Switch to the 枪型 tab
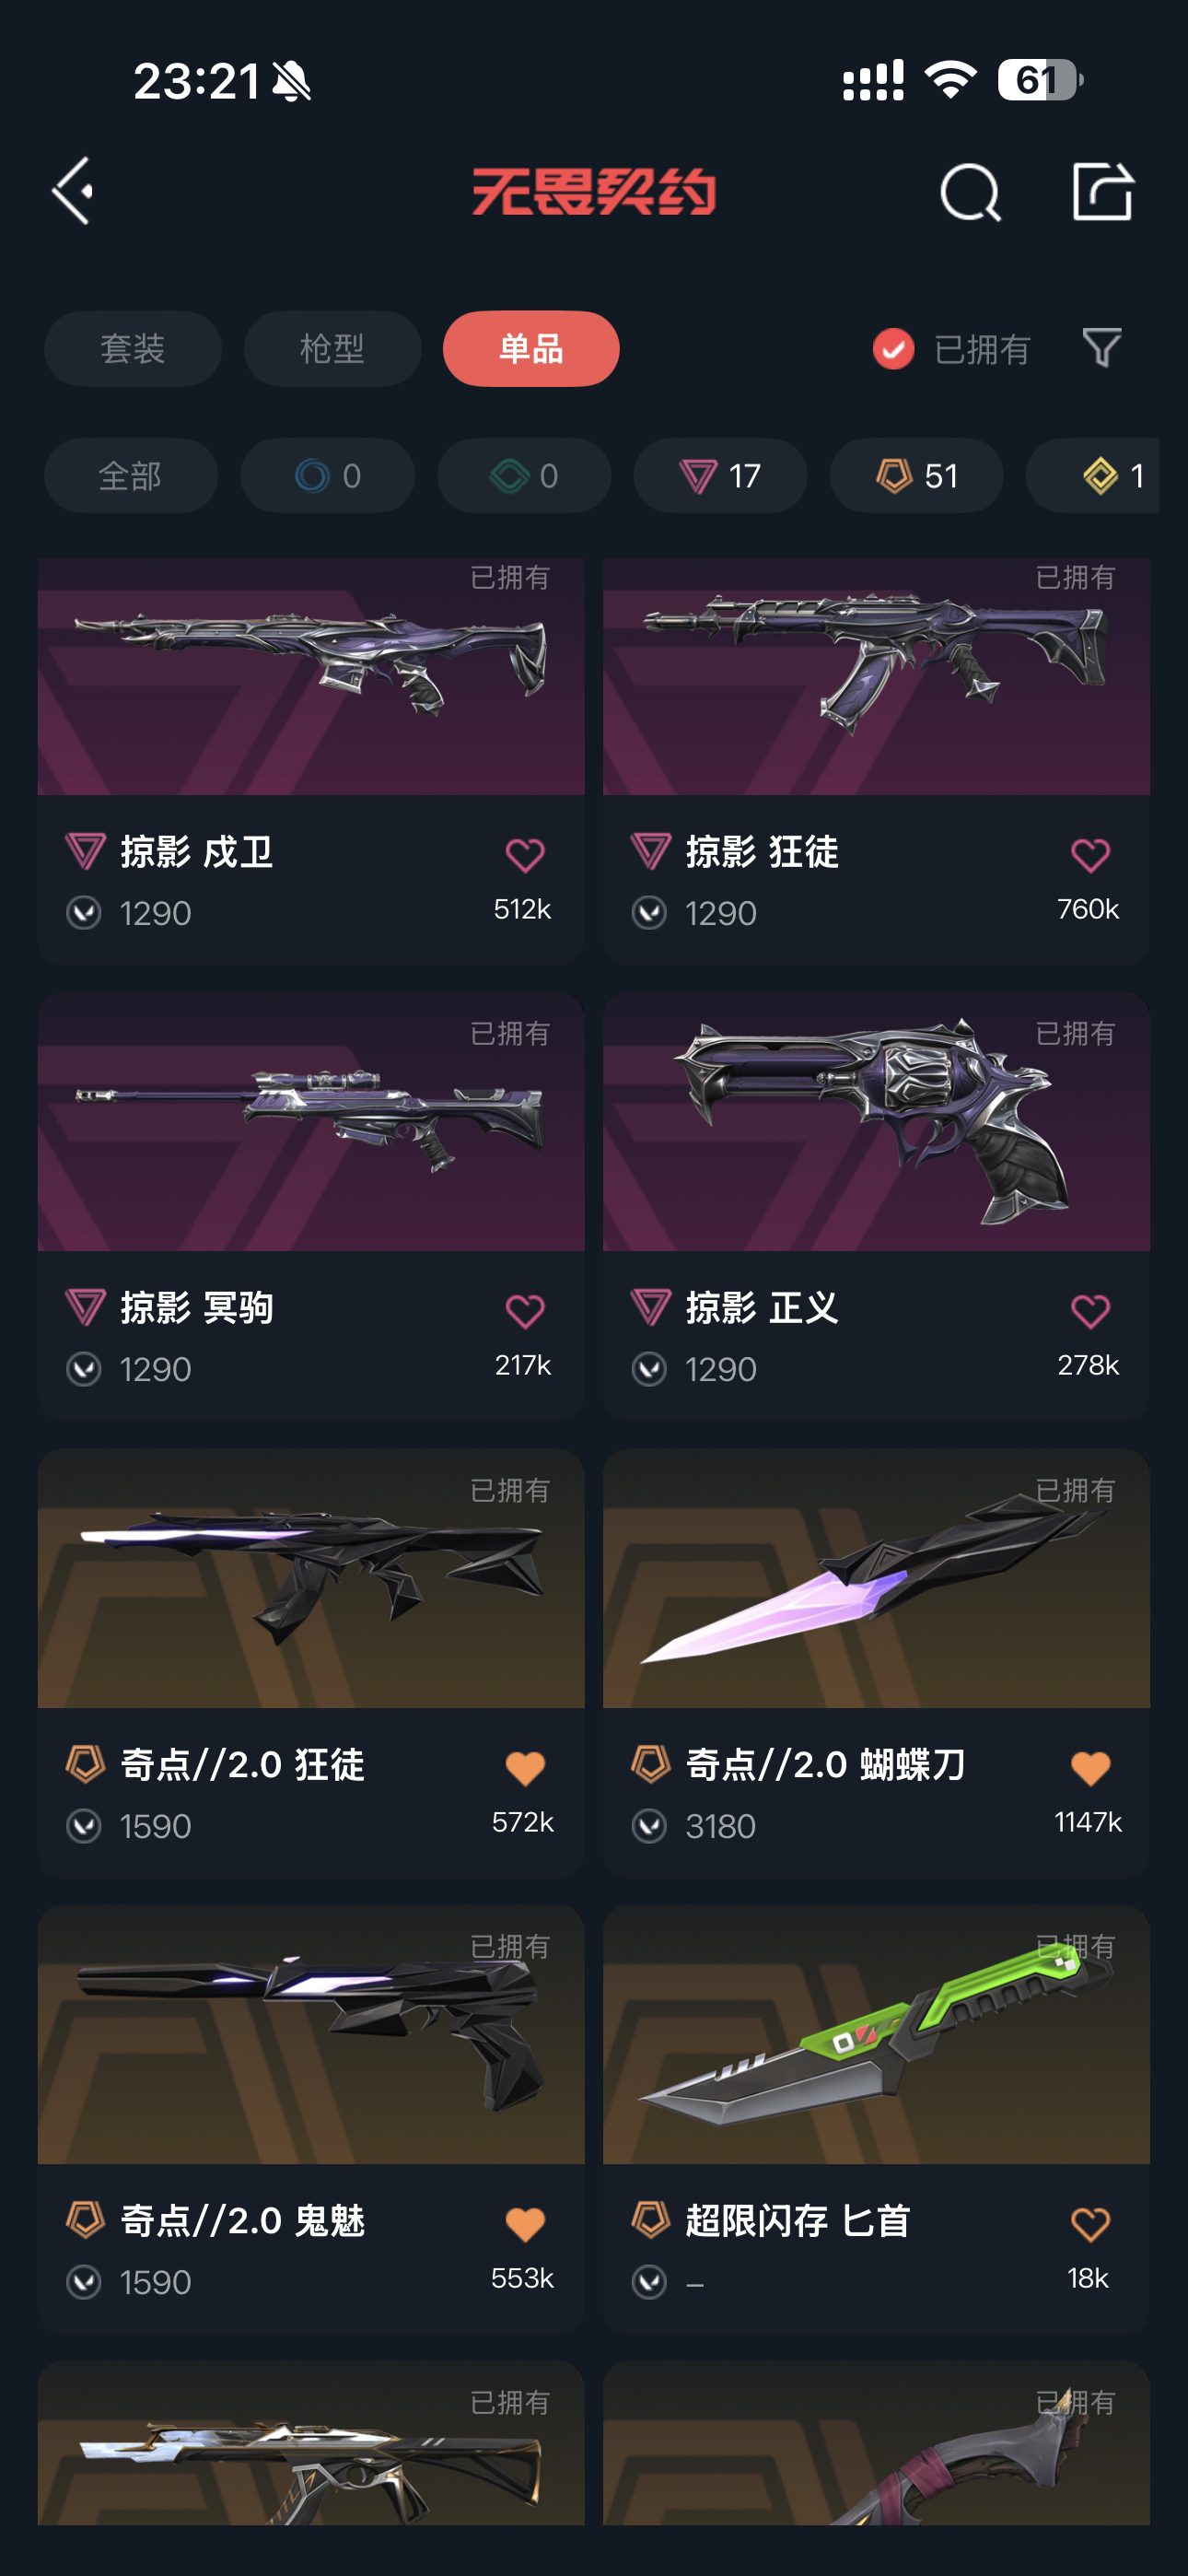The width and height of the screenshot is (1188, 2576). coord(332,349)
